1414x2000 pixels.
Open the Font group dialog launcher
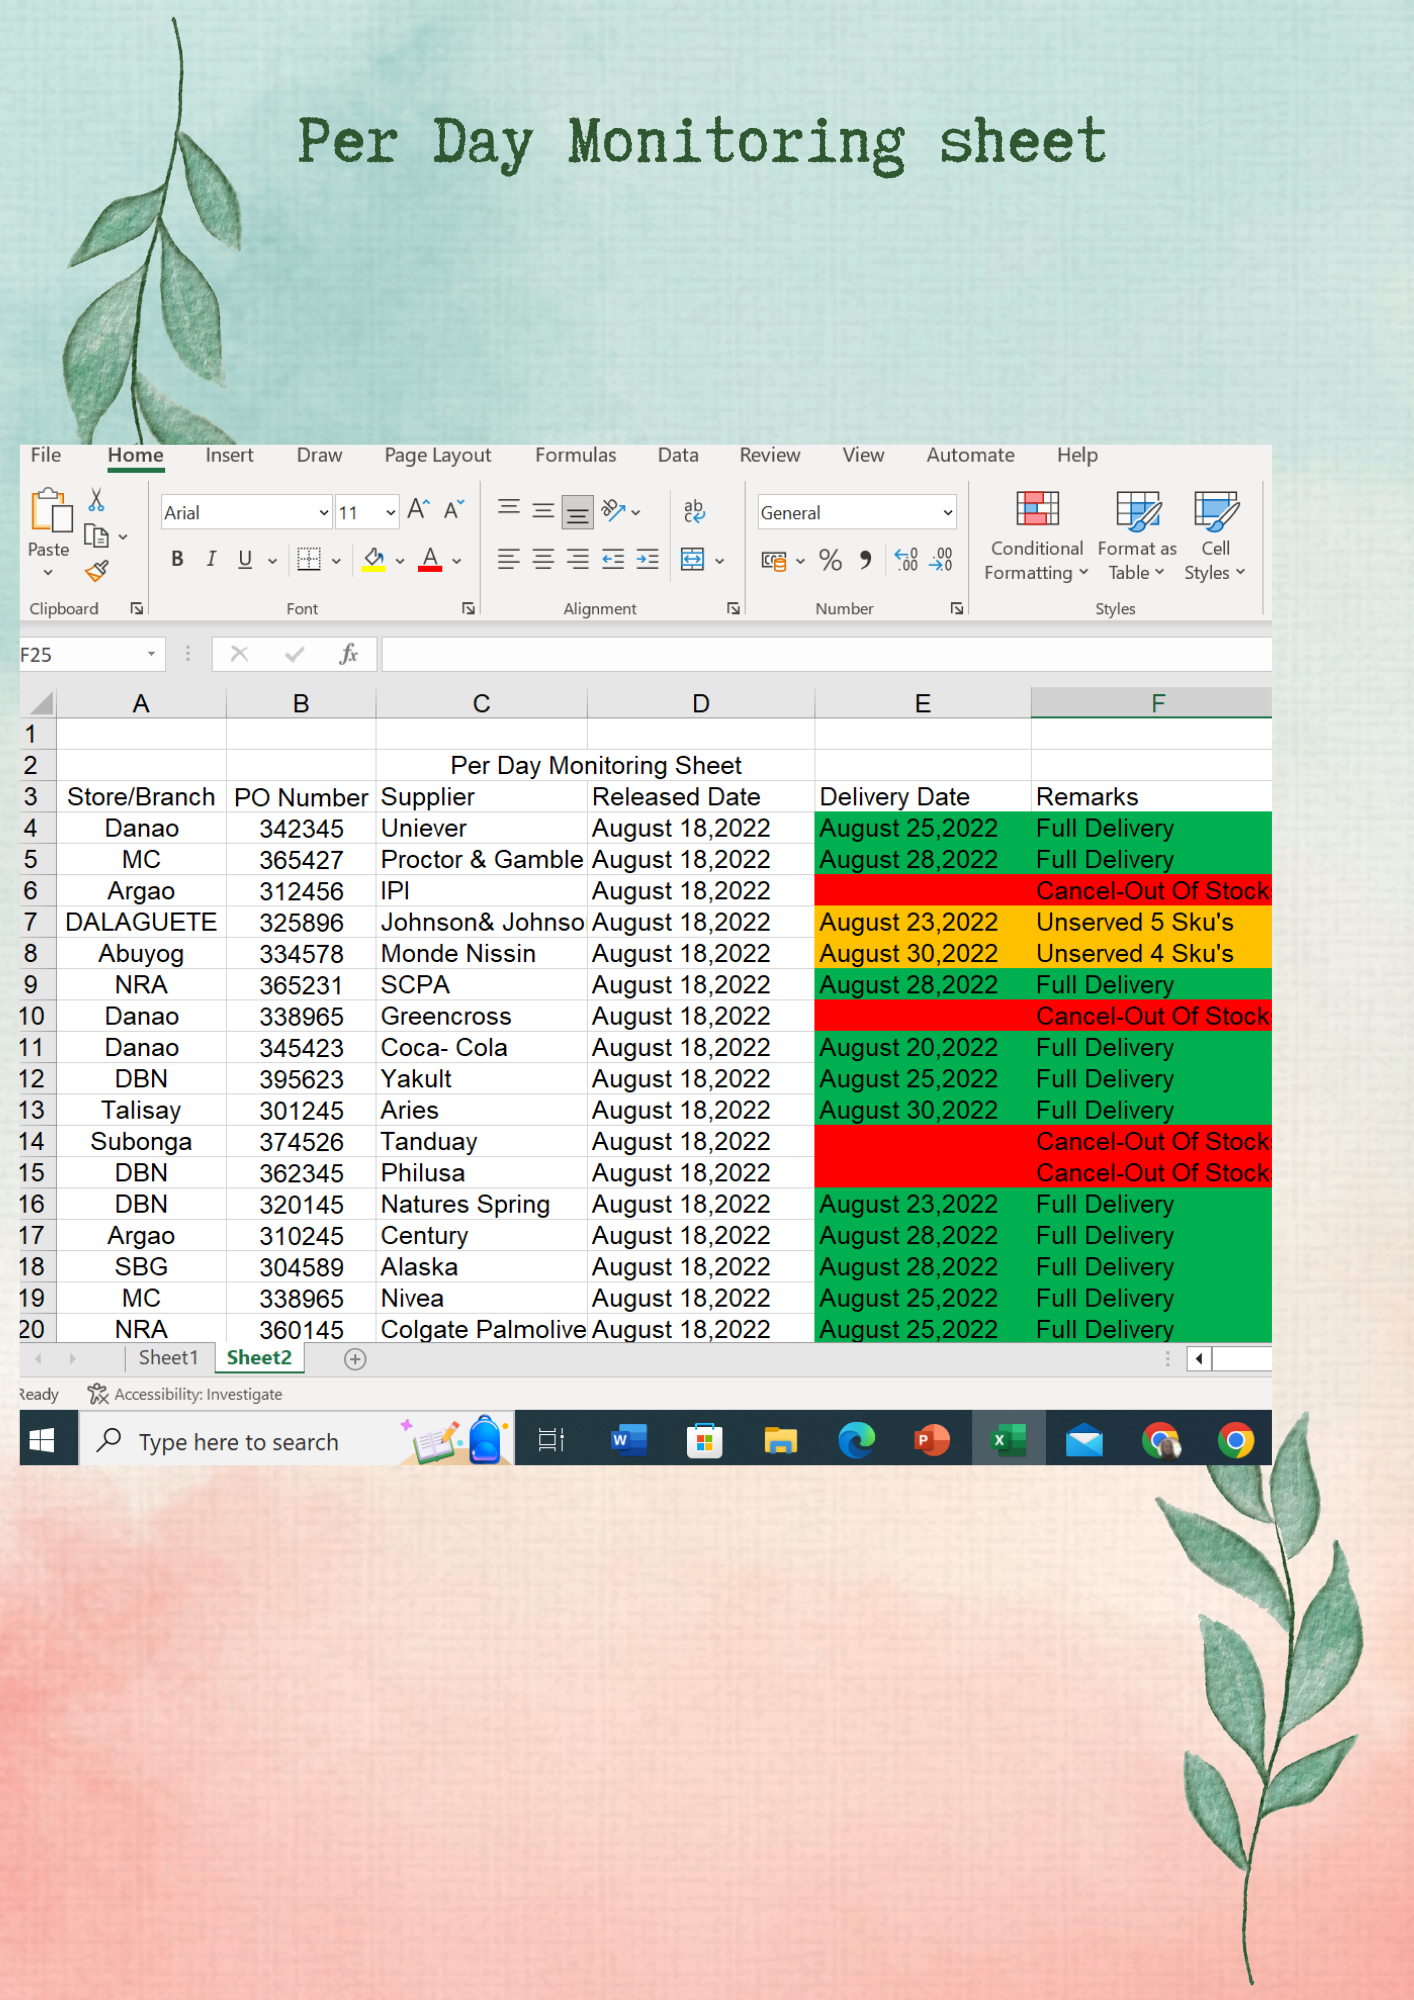tap(468, 608)
